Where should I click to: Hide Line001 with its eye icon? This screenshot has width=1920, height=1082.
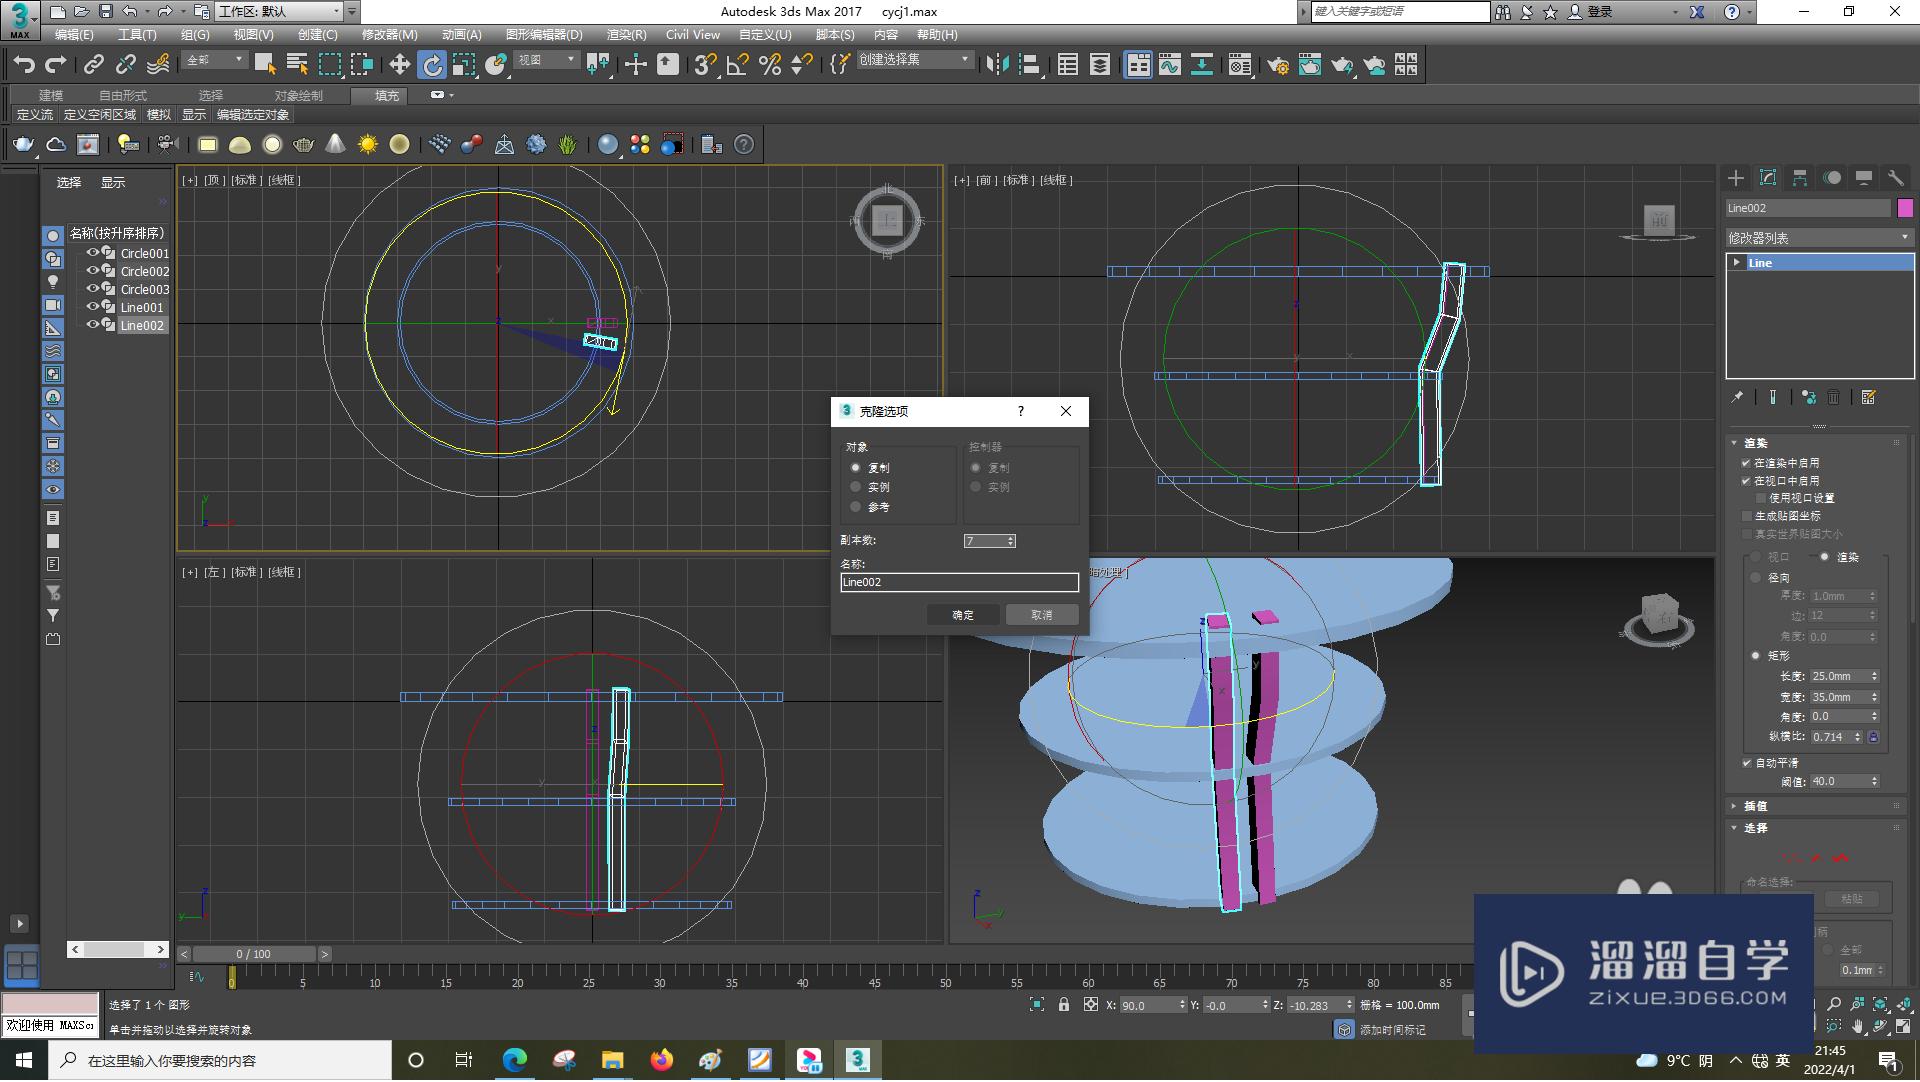(x=92, y=307)
